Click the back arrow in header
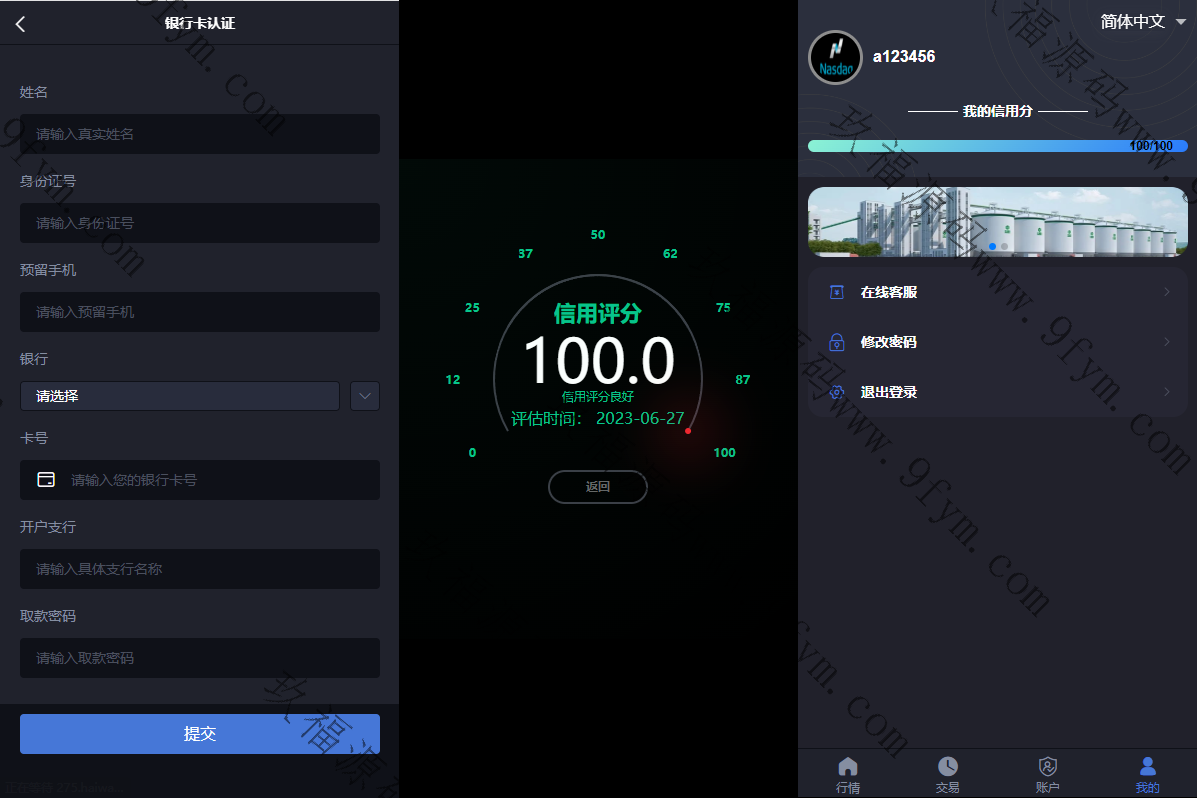Viewport: 1197px width, 798px height. (21, 24)
